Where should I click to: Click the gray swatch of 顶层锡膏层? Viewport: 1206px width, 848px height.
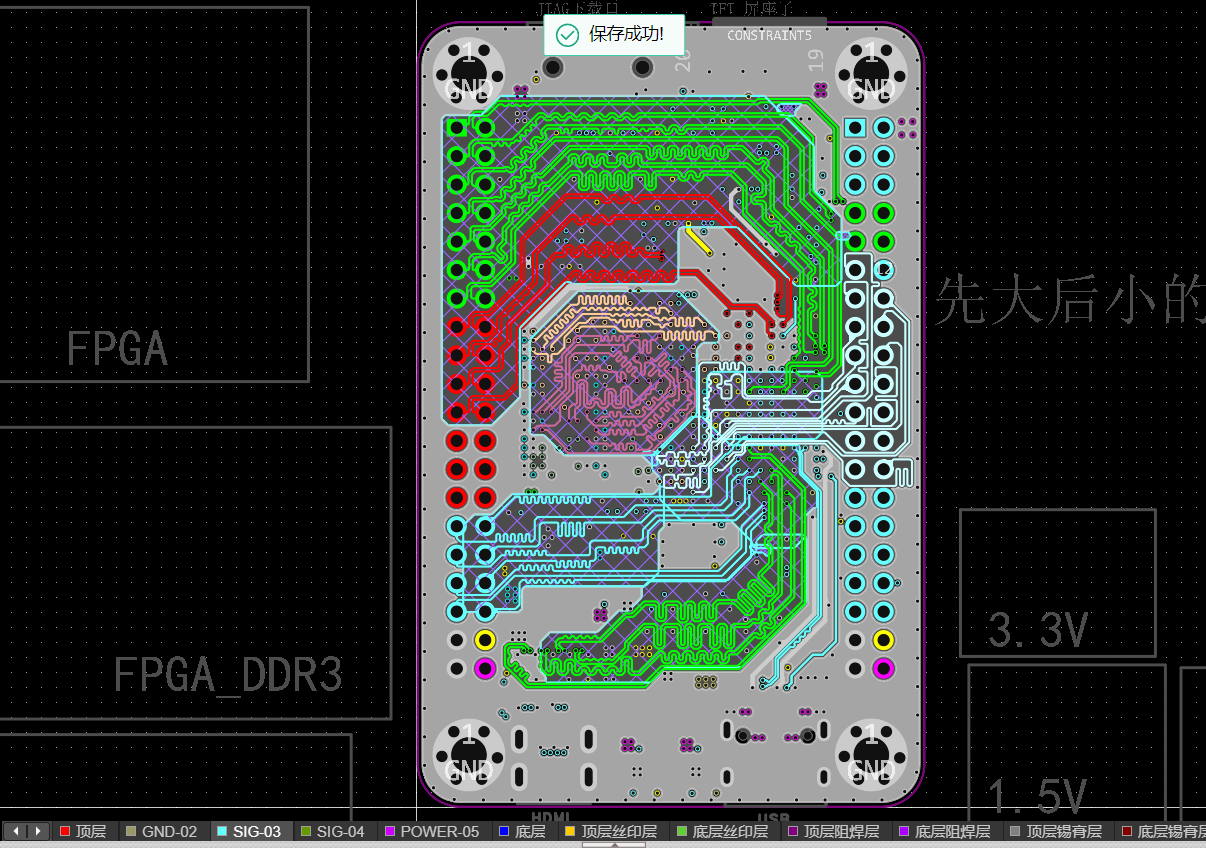tap(1016, 831)
